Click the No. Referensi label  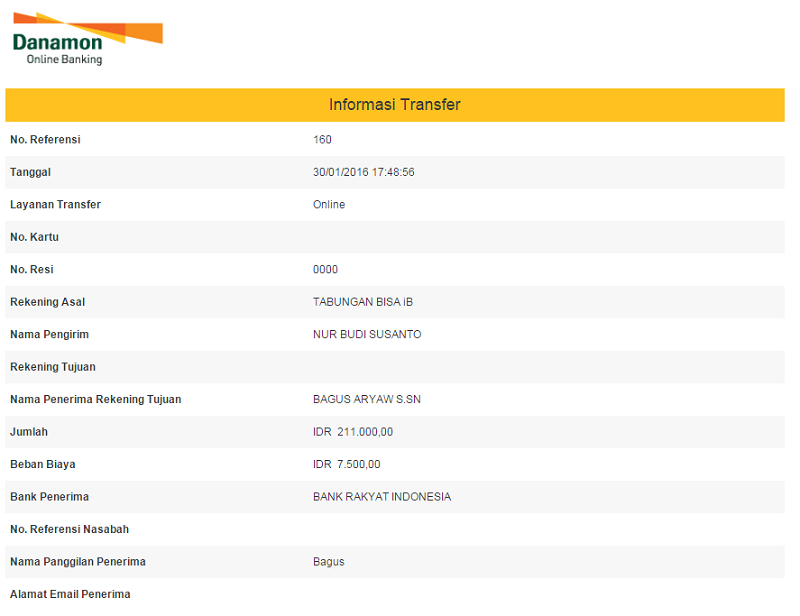(45, 140)
